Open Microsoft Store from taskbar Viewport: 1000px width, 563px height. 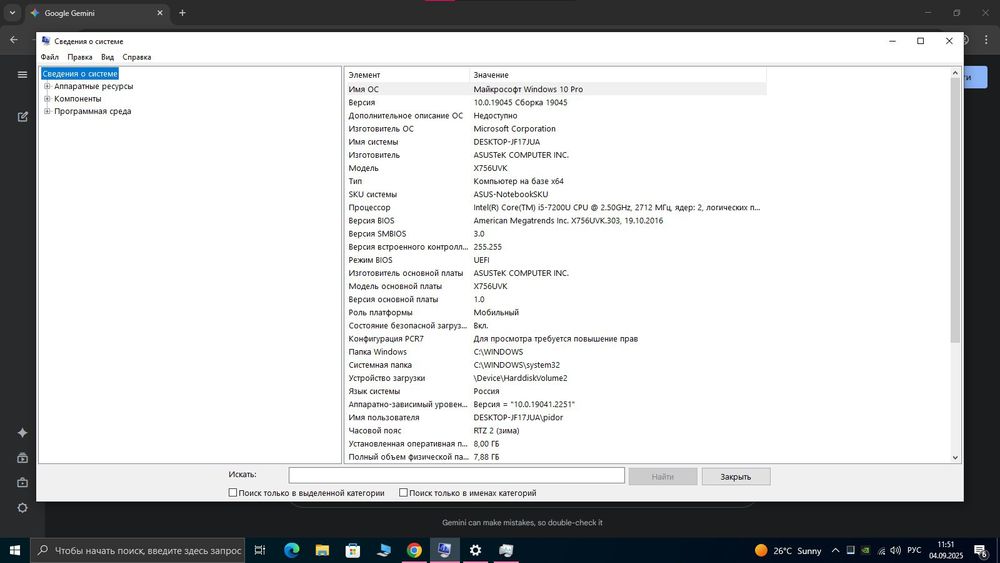click(353, 550)
